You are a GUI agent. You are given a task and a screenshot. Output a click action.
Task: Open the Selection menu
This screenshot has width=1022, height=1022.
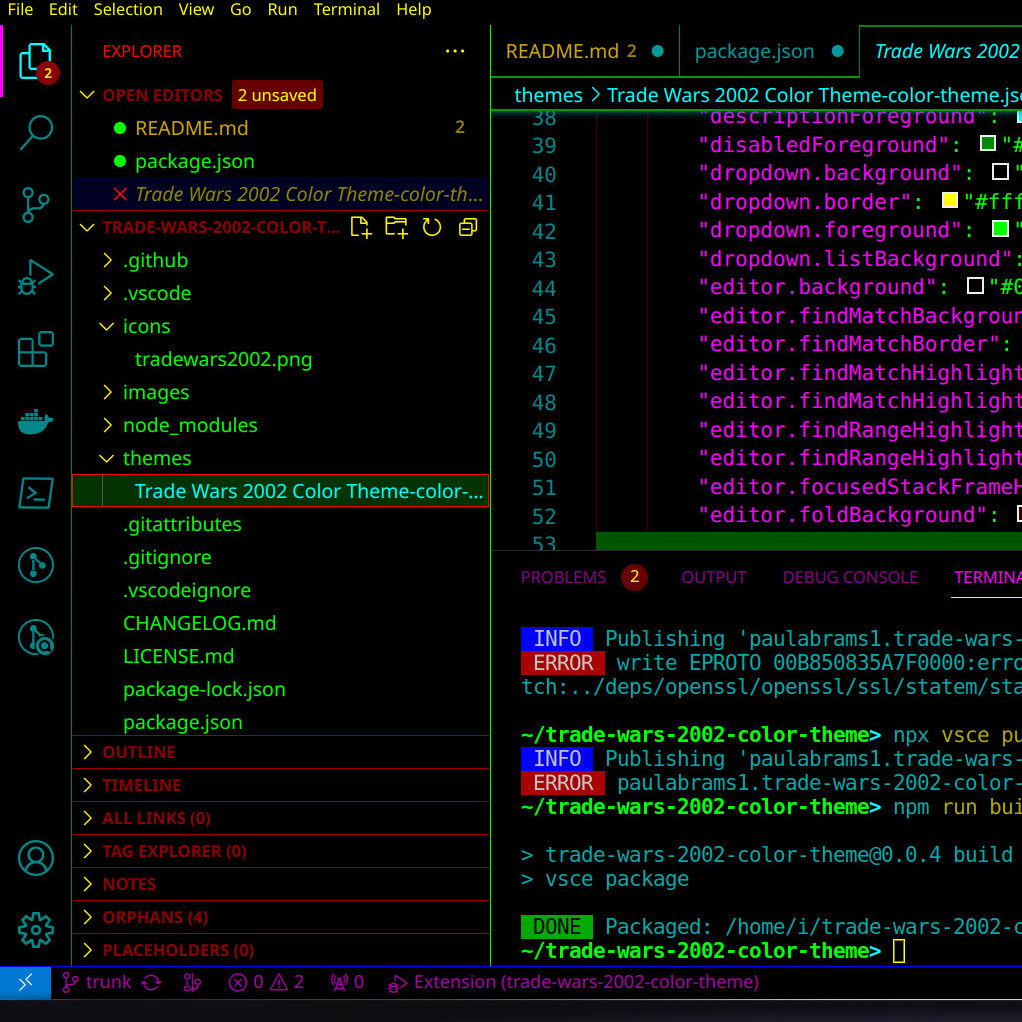coord(128,10)
